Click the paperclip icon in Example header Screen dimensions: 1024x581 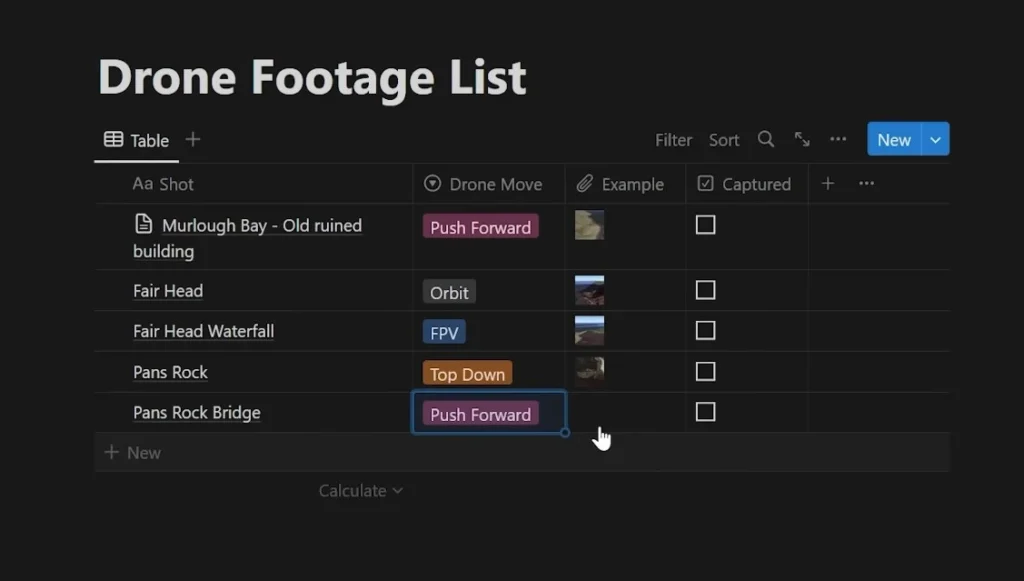(584, 183)
